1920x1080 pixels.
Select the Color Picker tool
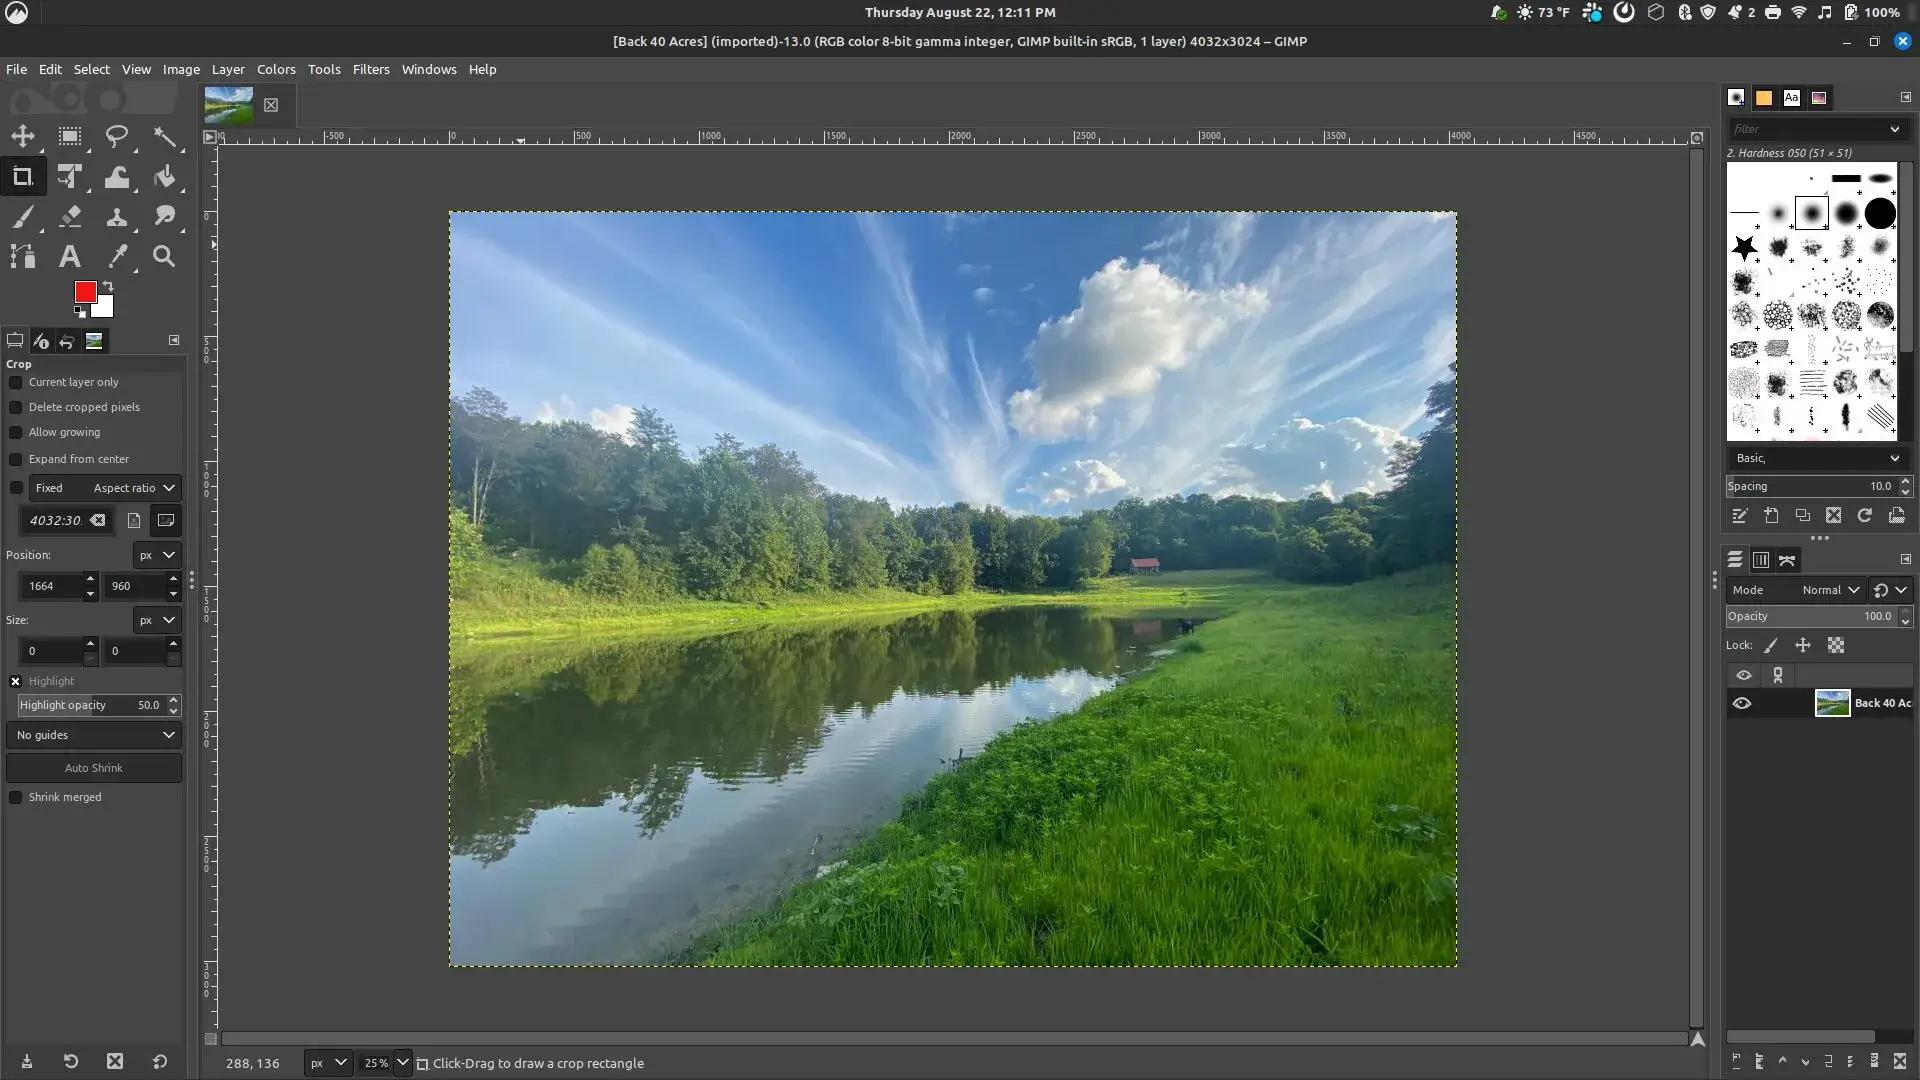[x=117, y=257]
